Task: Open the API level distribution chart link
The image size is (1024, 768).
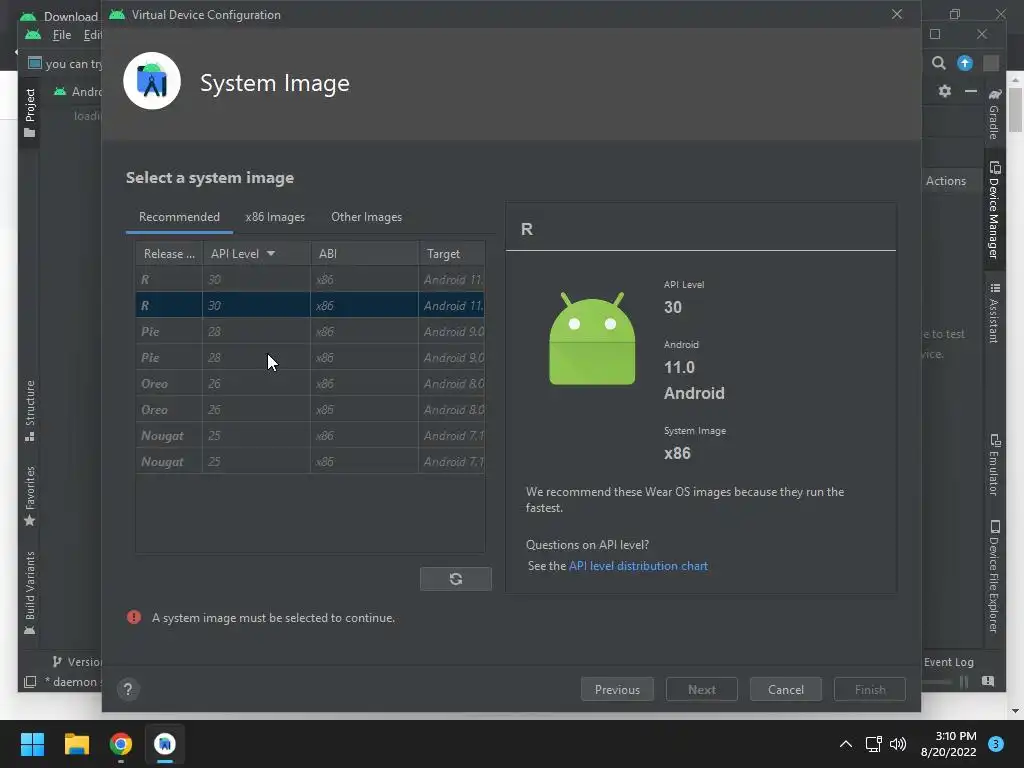Action: (x=638, y=566)
